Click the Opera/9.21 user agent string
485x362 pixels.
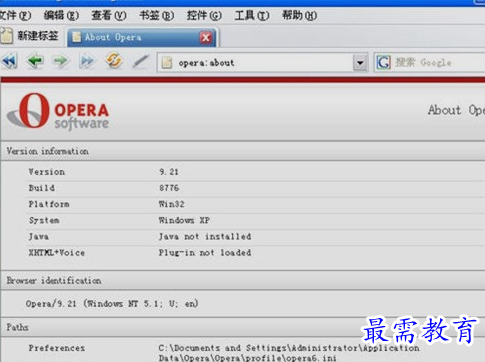point(112,304)
